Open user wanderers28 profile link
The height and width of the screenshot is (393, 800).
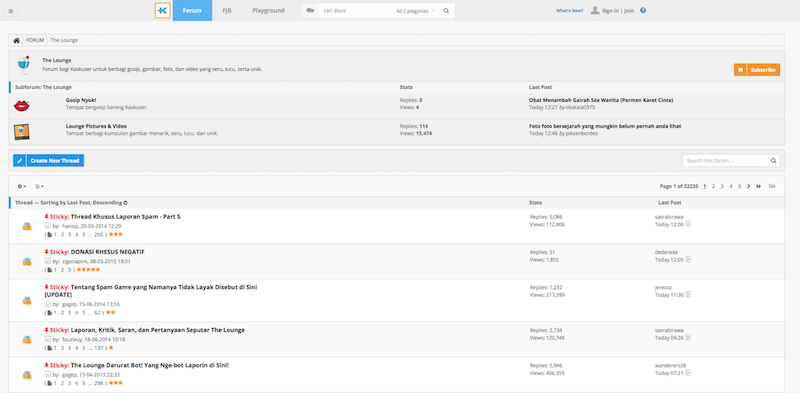(x=670, y=365)
